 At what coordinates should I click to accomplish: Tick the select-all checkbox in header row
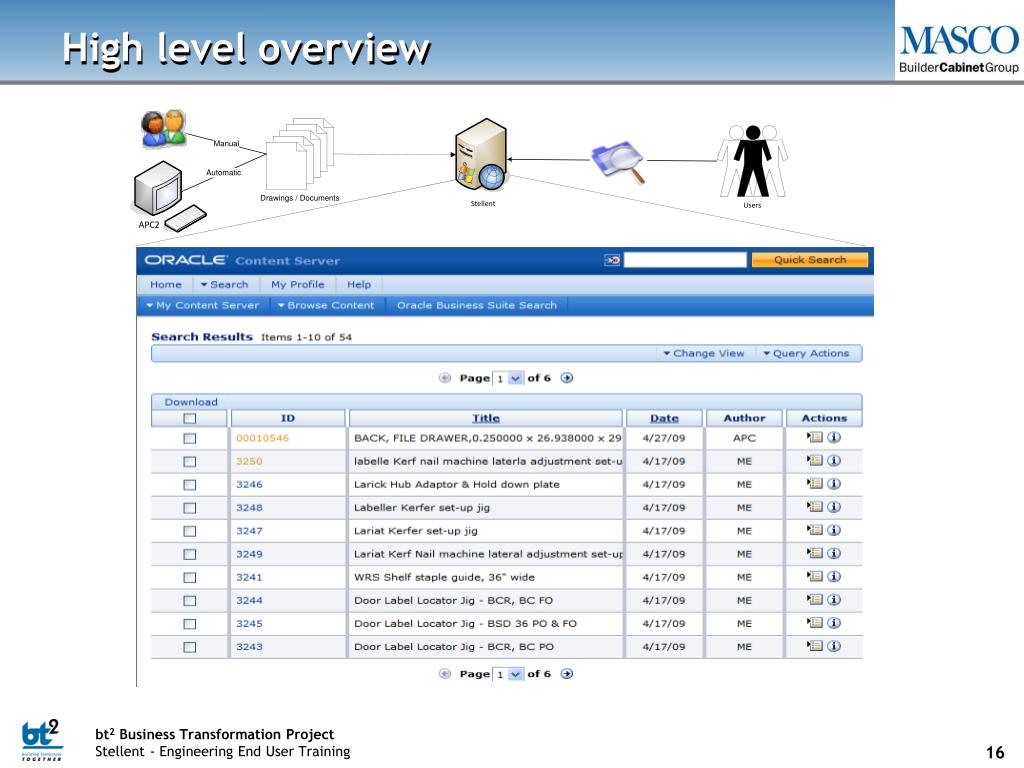point(189,419)
